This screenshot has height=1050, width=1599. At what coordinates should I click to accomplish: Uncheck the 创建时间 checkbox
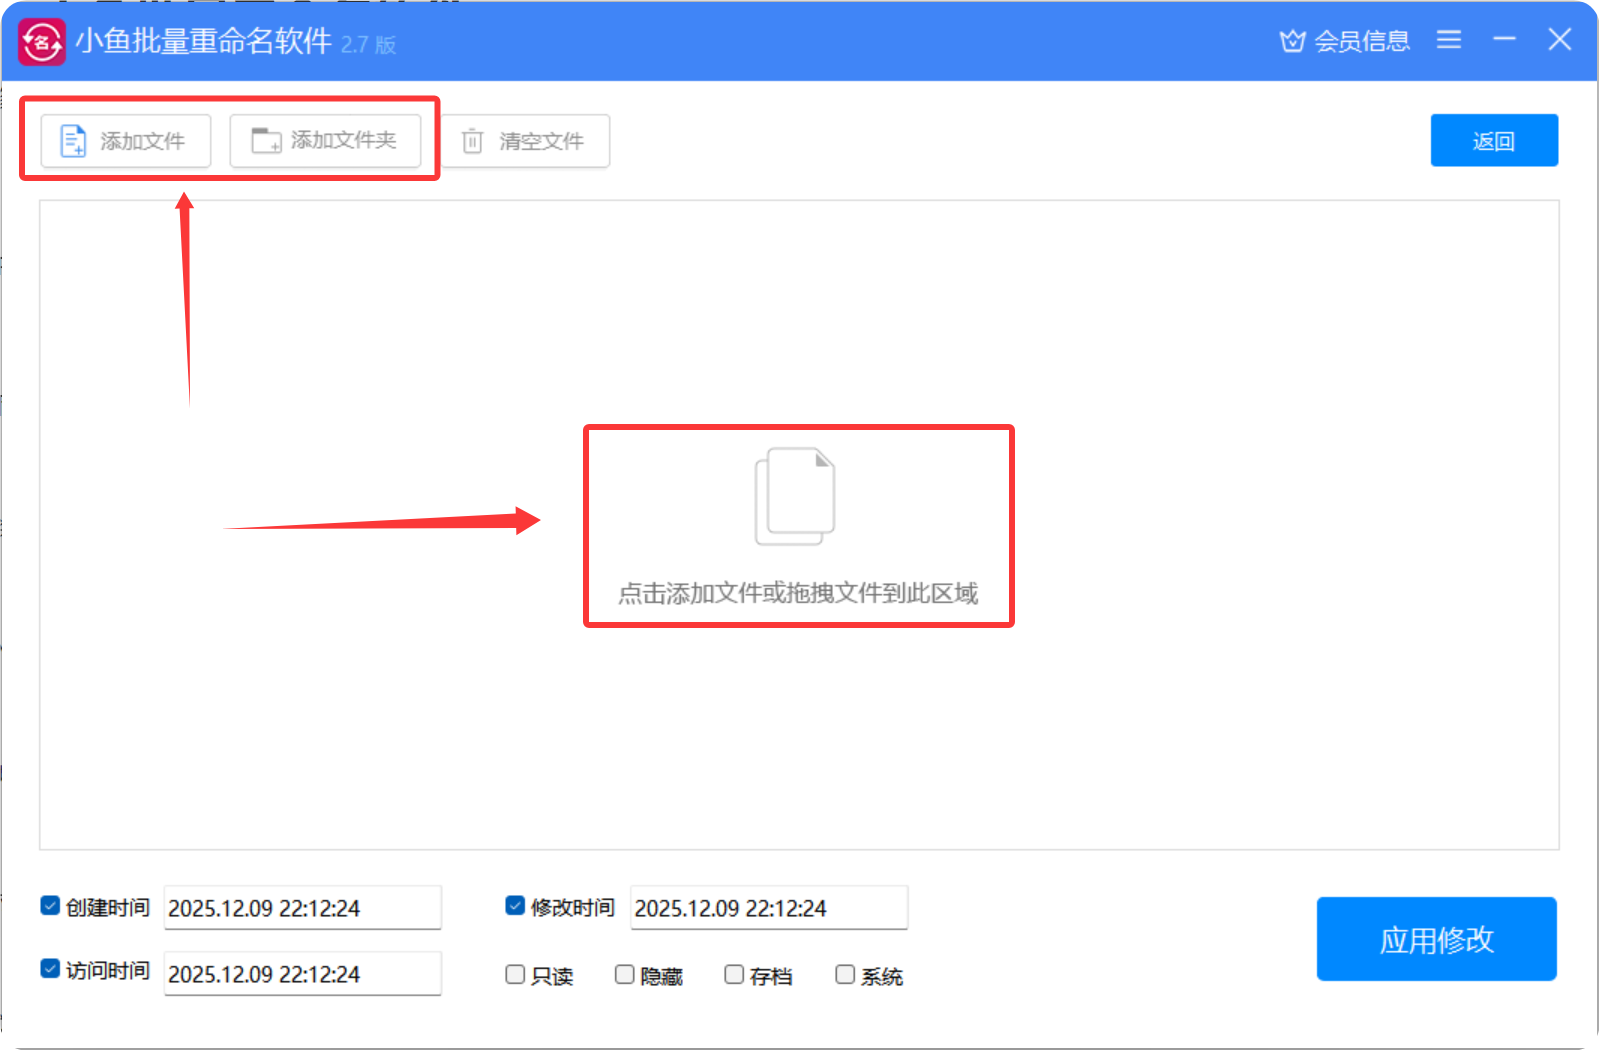(x=50, y=906)
